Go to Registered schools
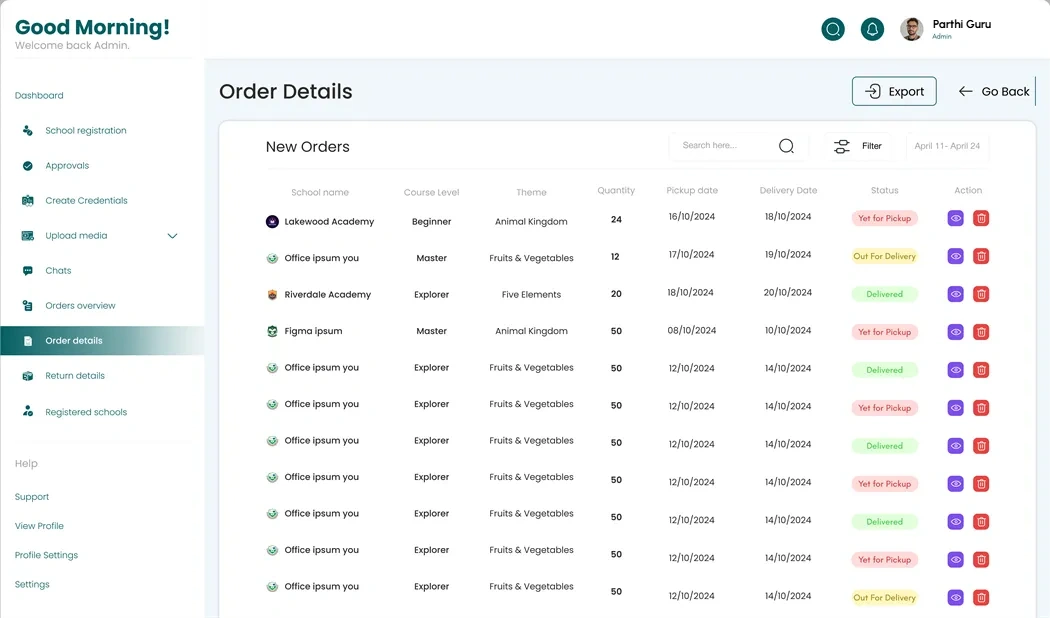1050x618 pixels. point(86,412)
